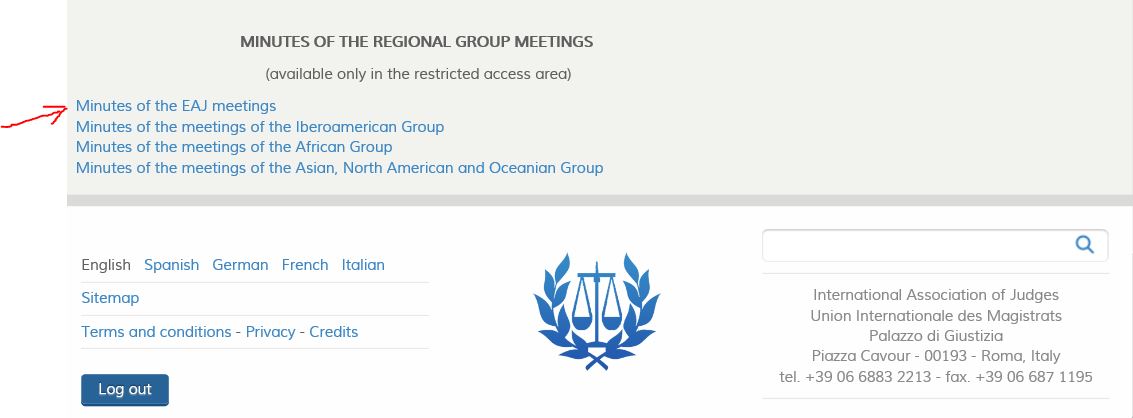Click the telephone and fax number line
This screenshot has height=418, width=1133.
coord(936,378)
